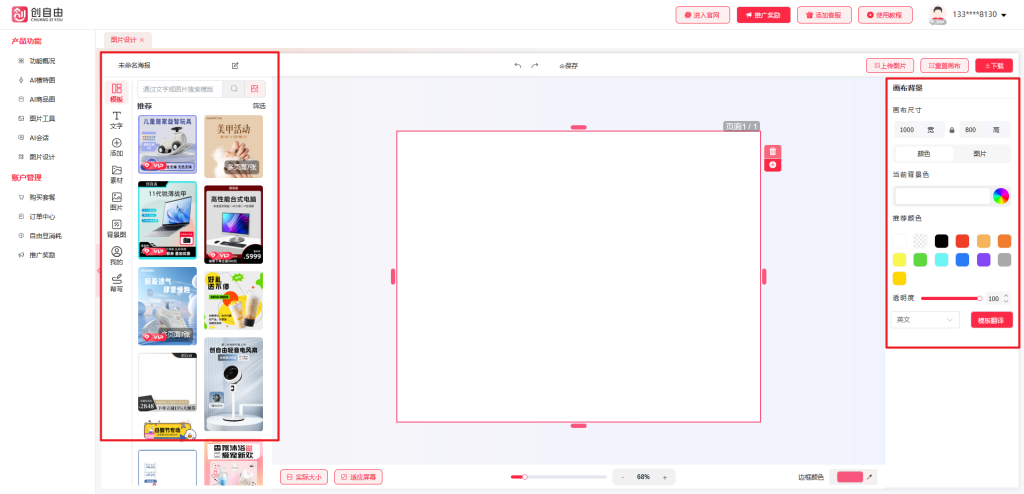This screenshot has width=1024, height=494.
Task: Open the 文字 (Text) tool in sidebar
Action: tap(117, 120)
